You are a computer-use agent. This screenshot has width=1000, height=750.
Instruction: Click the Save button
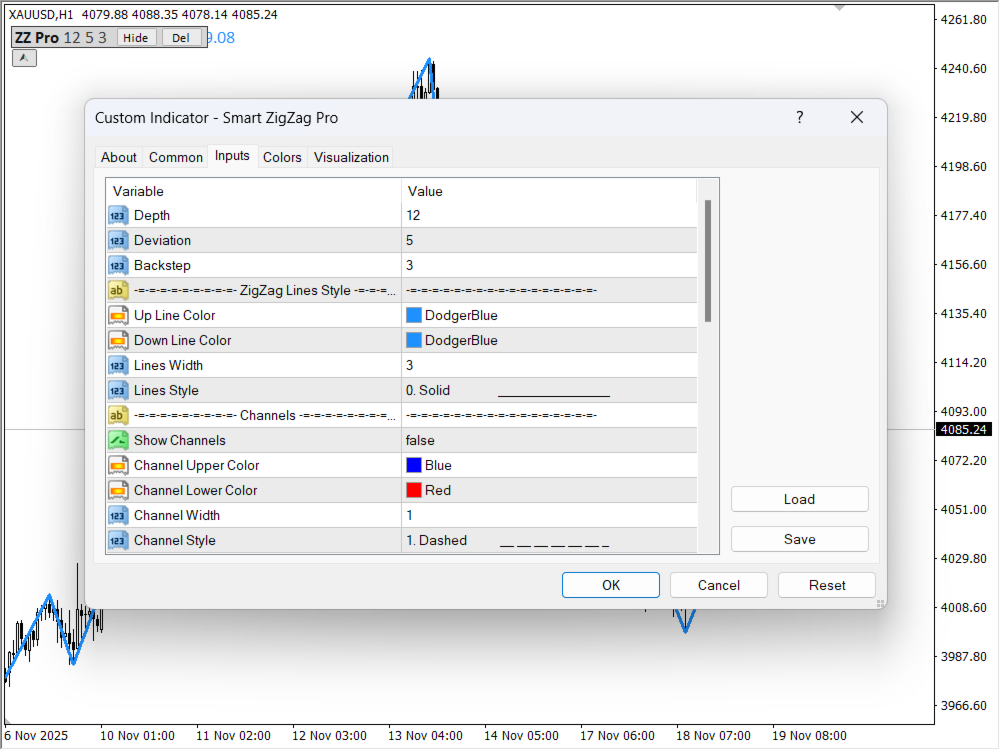point(799,539)
